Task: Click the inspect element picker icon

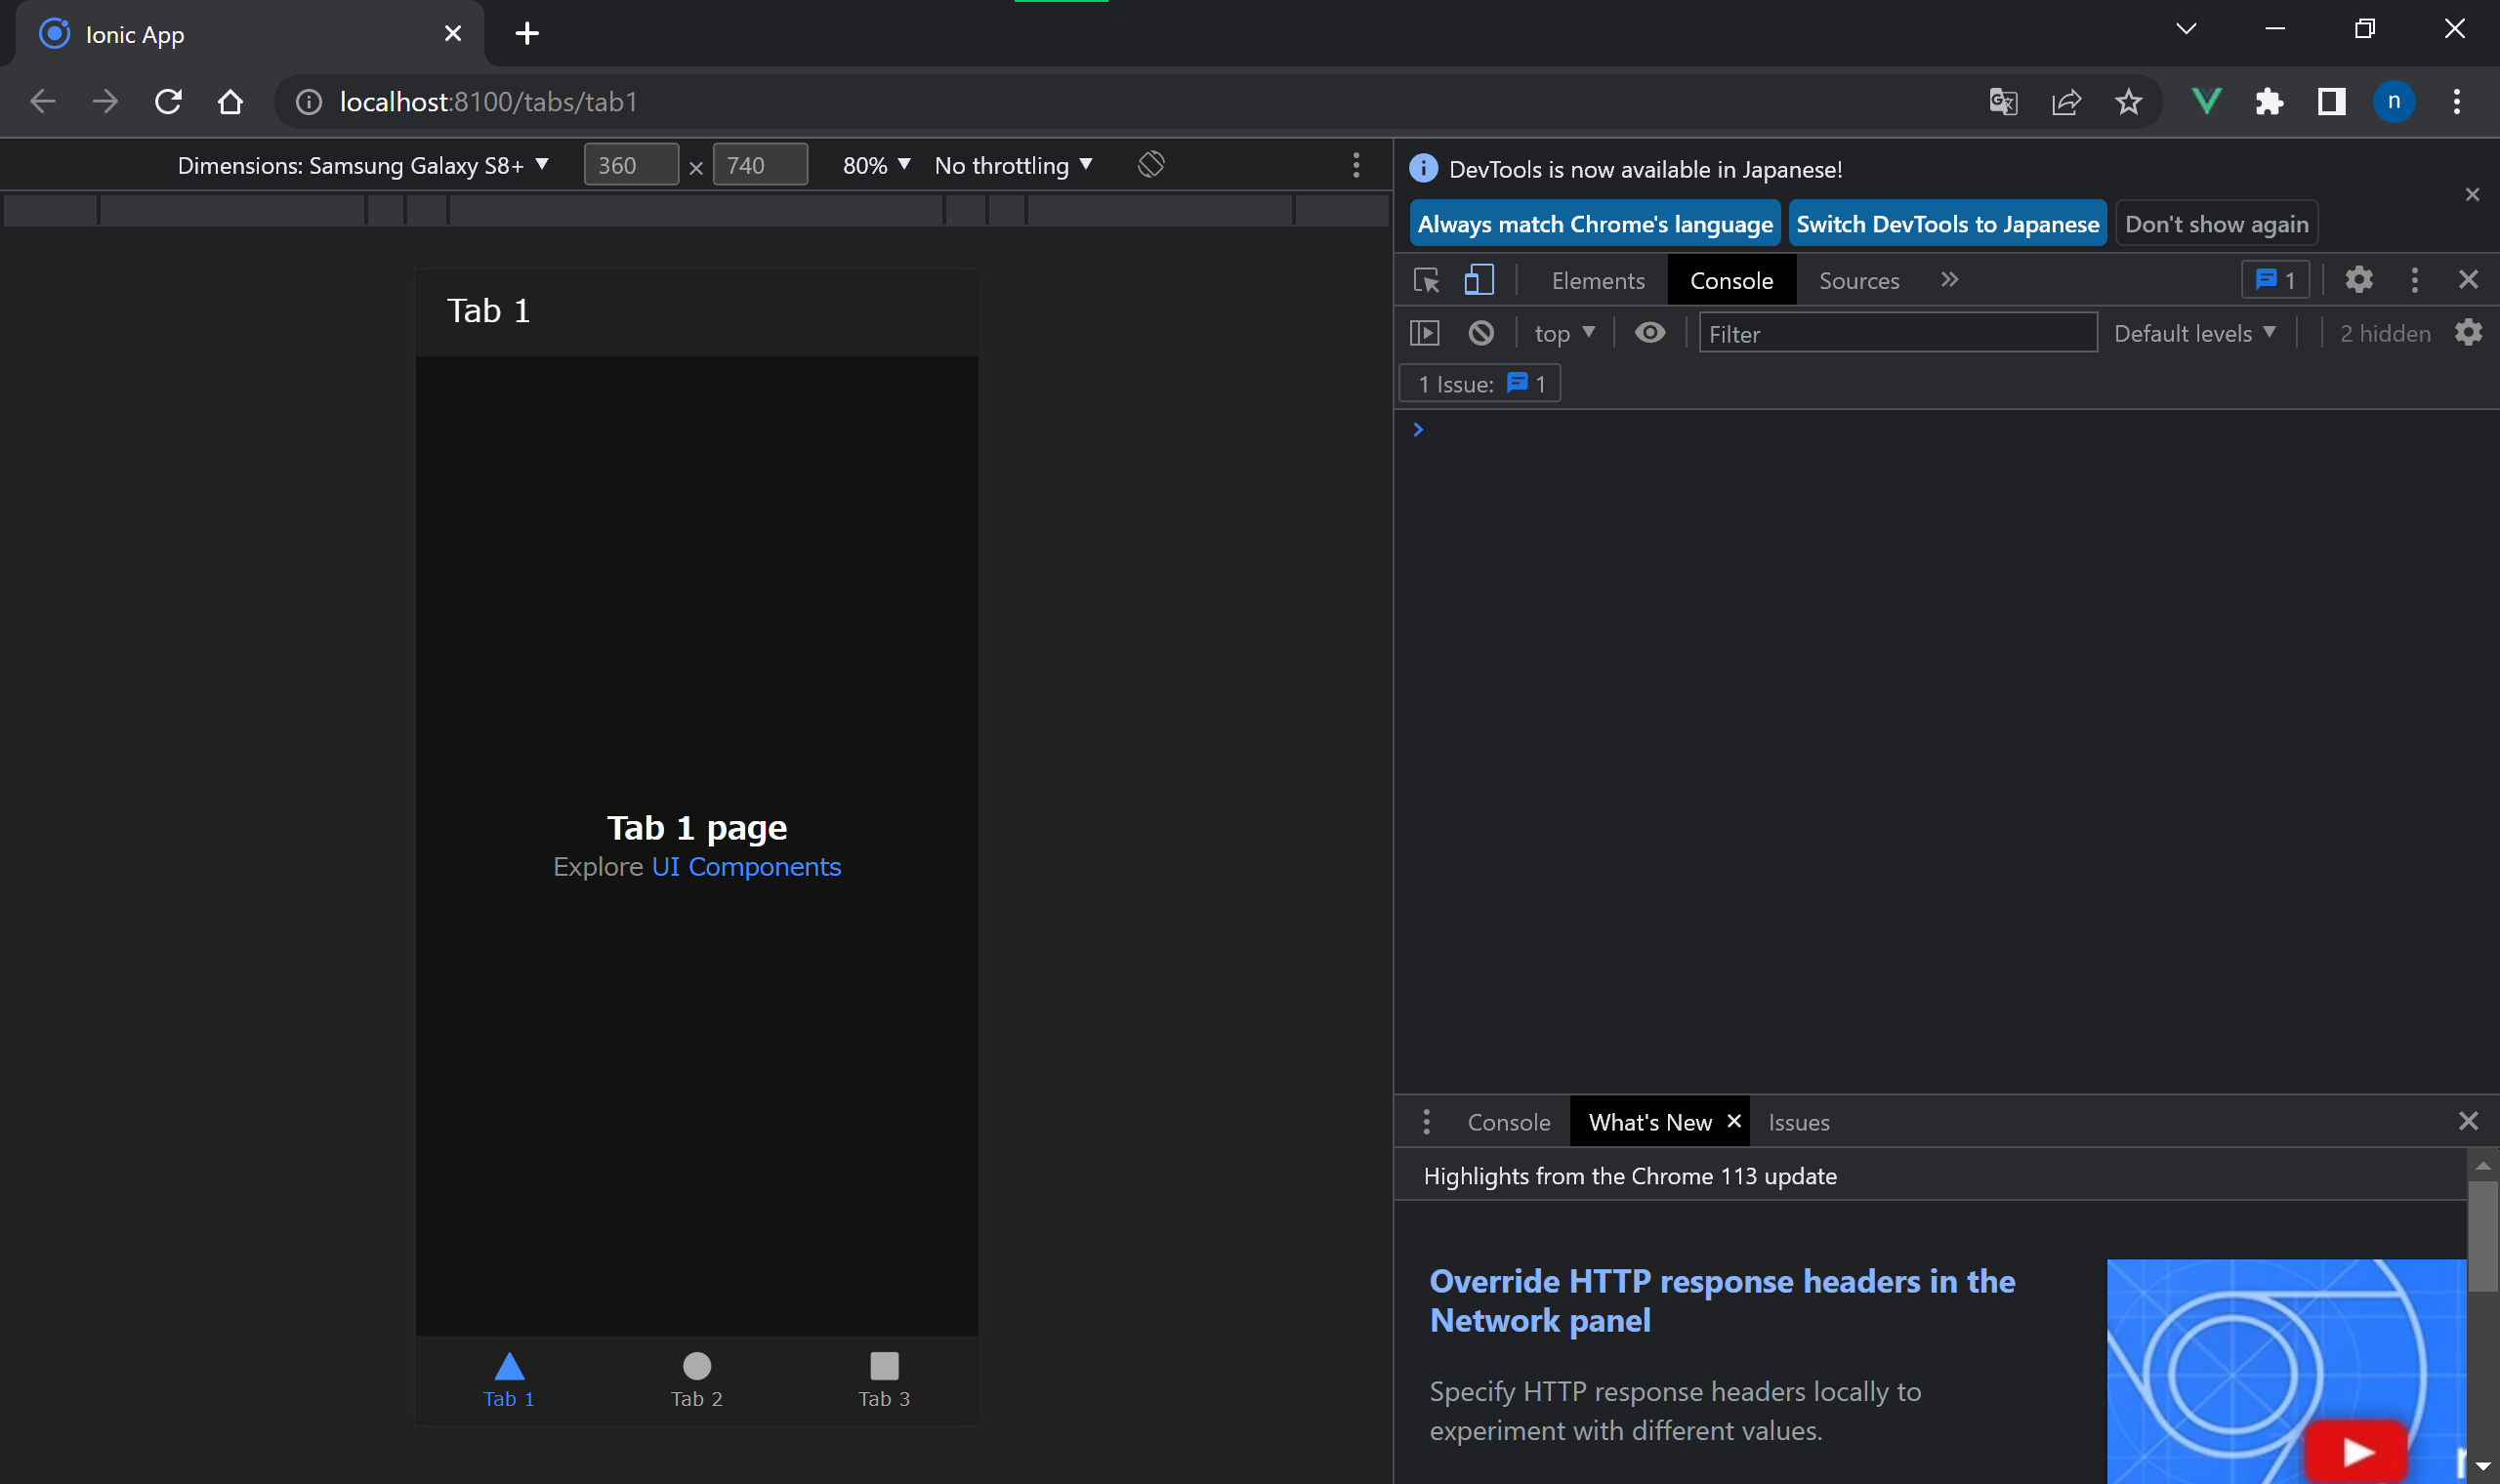Action: [1426, 281]
